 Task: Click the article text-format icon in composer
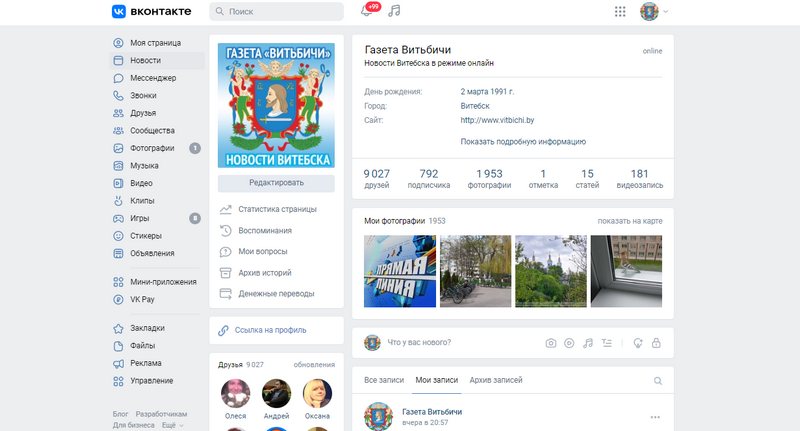point(607,343)
